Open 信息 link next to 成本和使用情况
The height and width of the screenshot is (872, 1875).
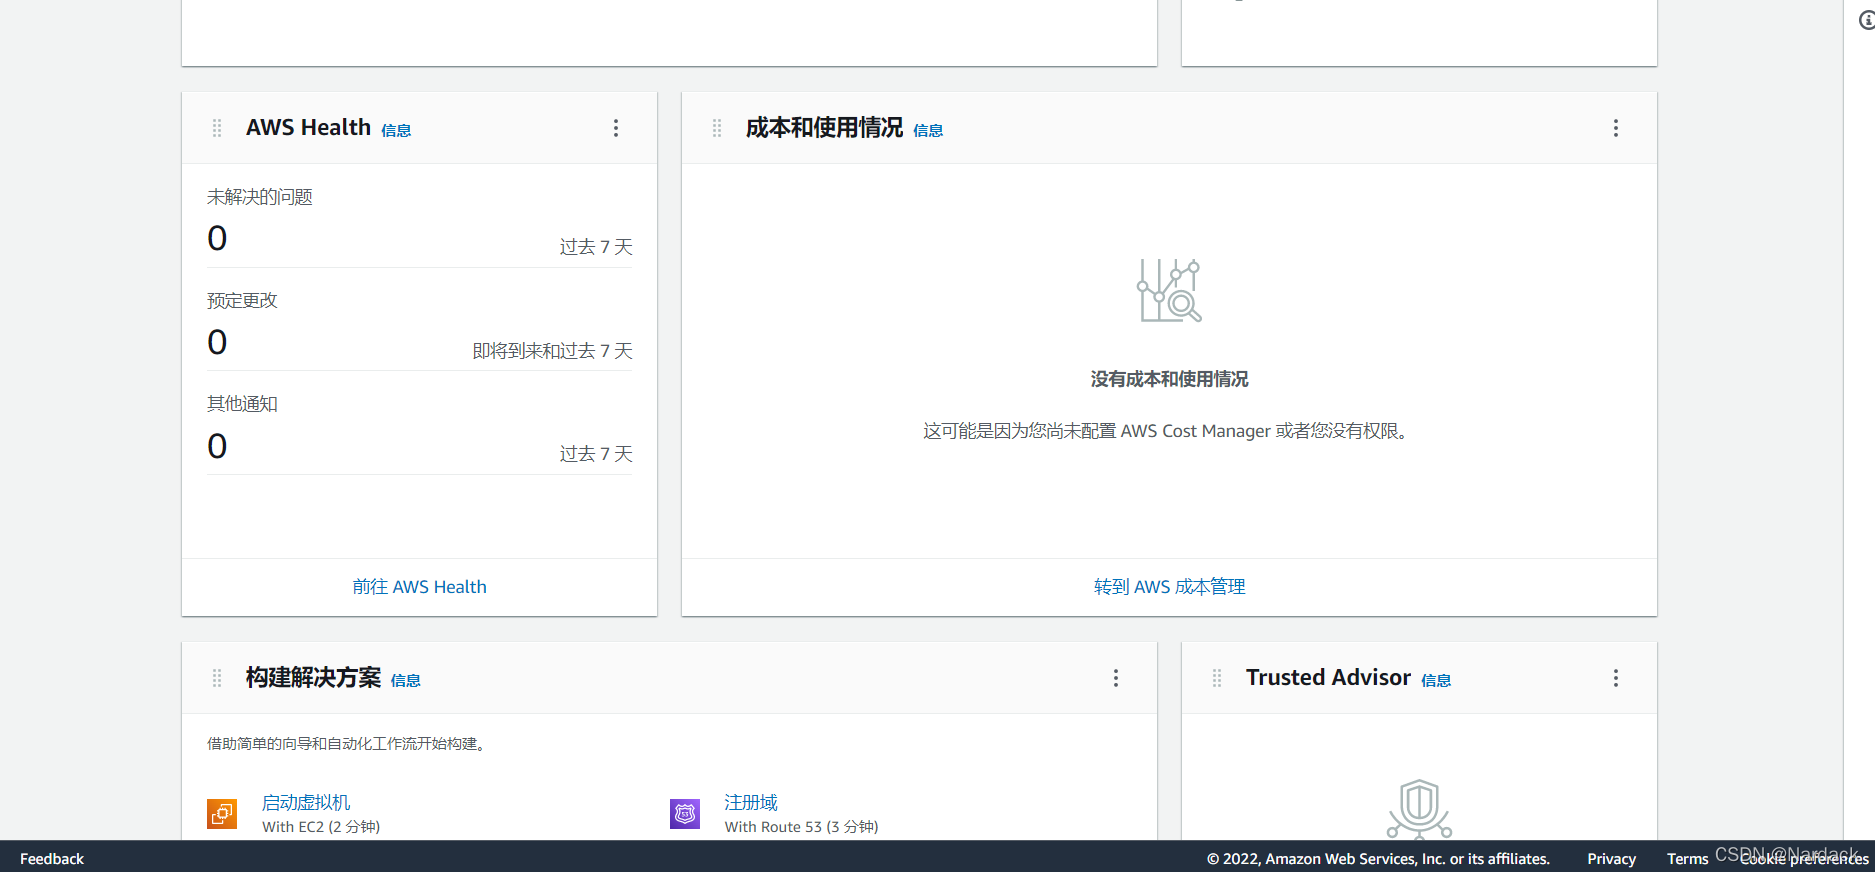point(928,130)
